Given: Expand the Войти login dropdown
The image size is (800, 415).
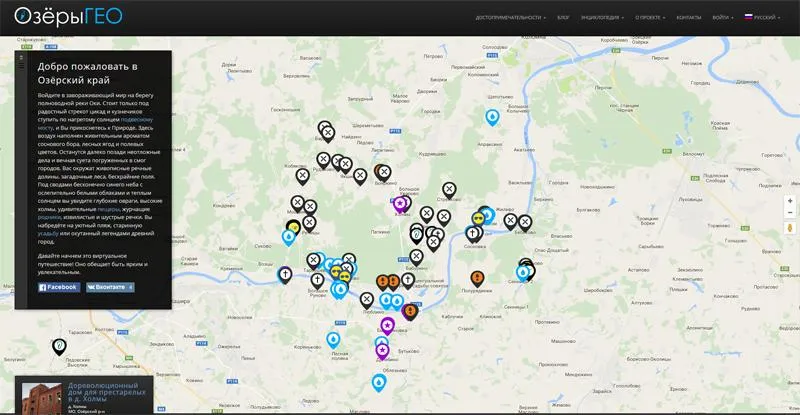Looking at the screenshot, I should 722,17.
